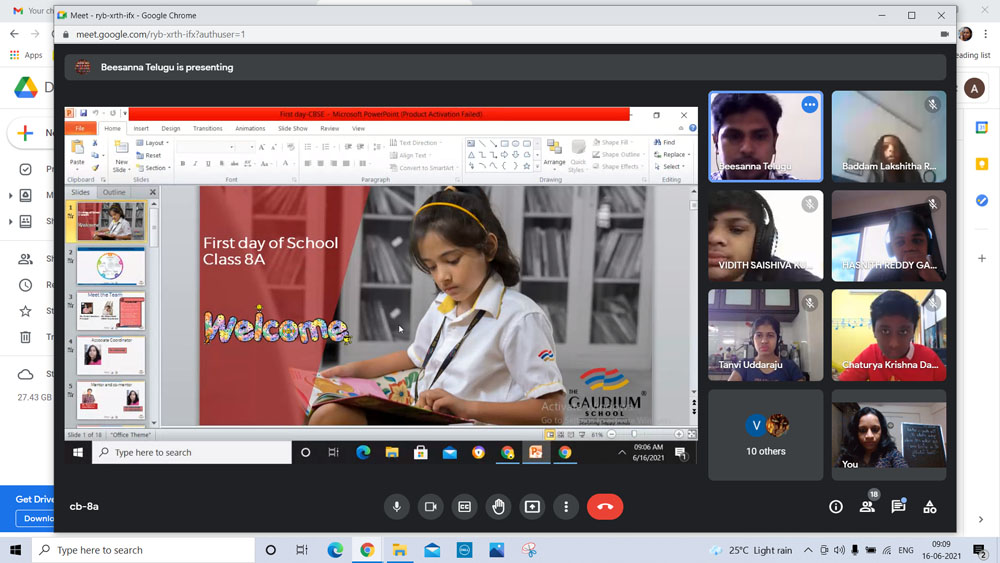
Task: Open meeting details info icon
Action: [x=835, y=507]
